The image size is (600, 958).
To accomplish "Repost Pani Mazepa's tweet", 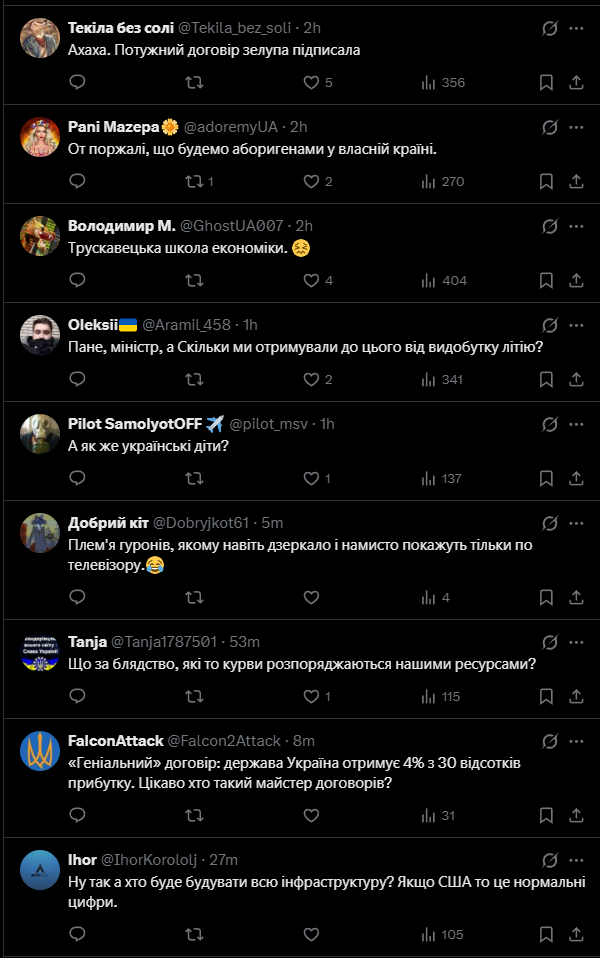I will tap(195, 181).
